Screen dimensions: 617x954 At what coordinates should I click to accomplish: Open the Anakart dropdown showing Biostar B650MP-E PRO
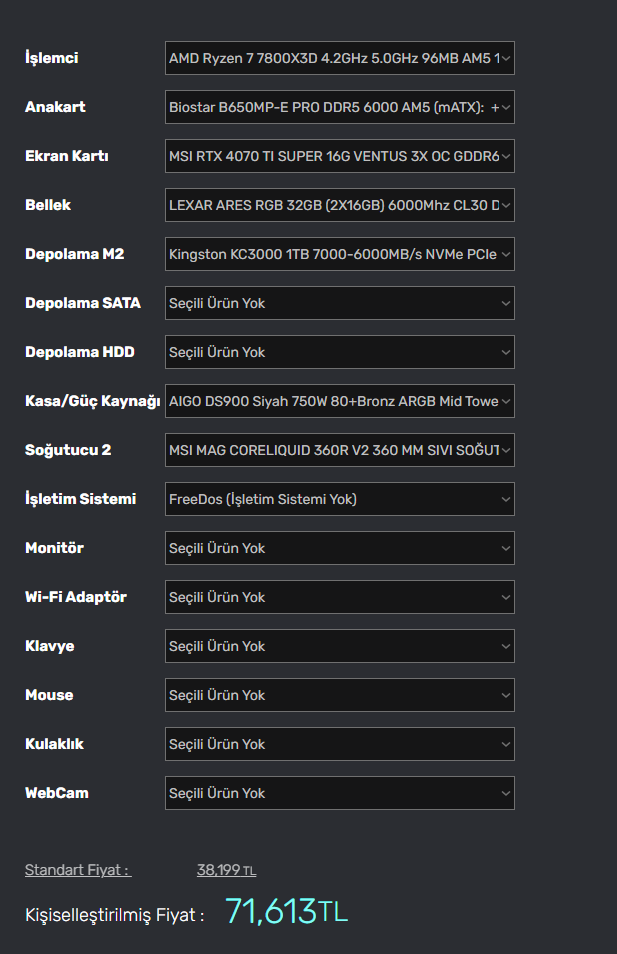pyautogui.click(x=340, y=107)
